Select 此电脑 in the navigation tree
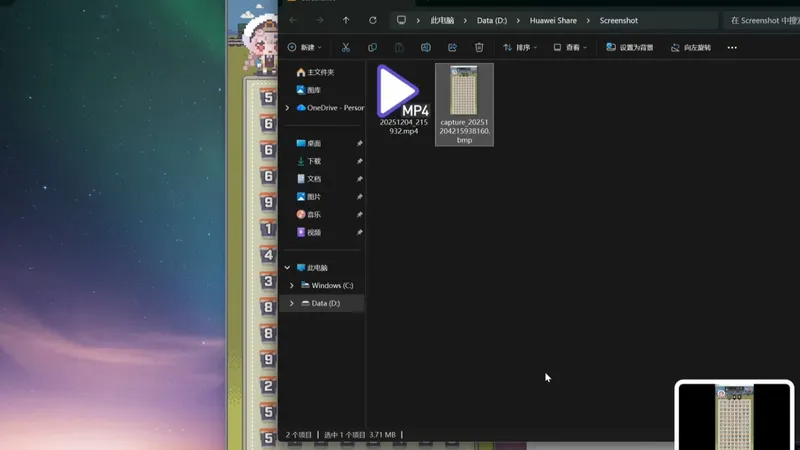Viewport: 800px width, 450px height. (x=312, y=268)
